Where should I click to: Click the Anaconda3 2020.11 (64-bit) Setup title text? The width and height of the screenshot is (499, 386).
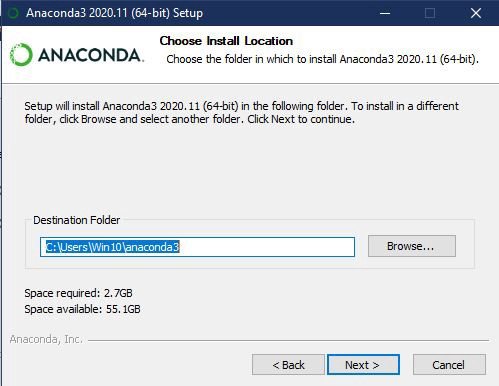[x=114, y=13]
